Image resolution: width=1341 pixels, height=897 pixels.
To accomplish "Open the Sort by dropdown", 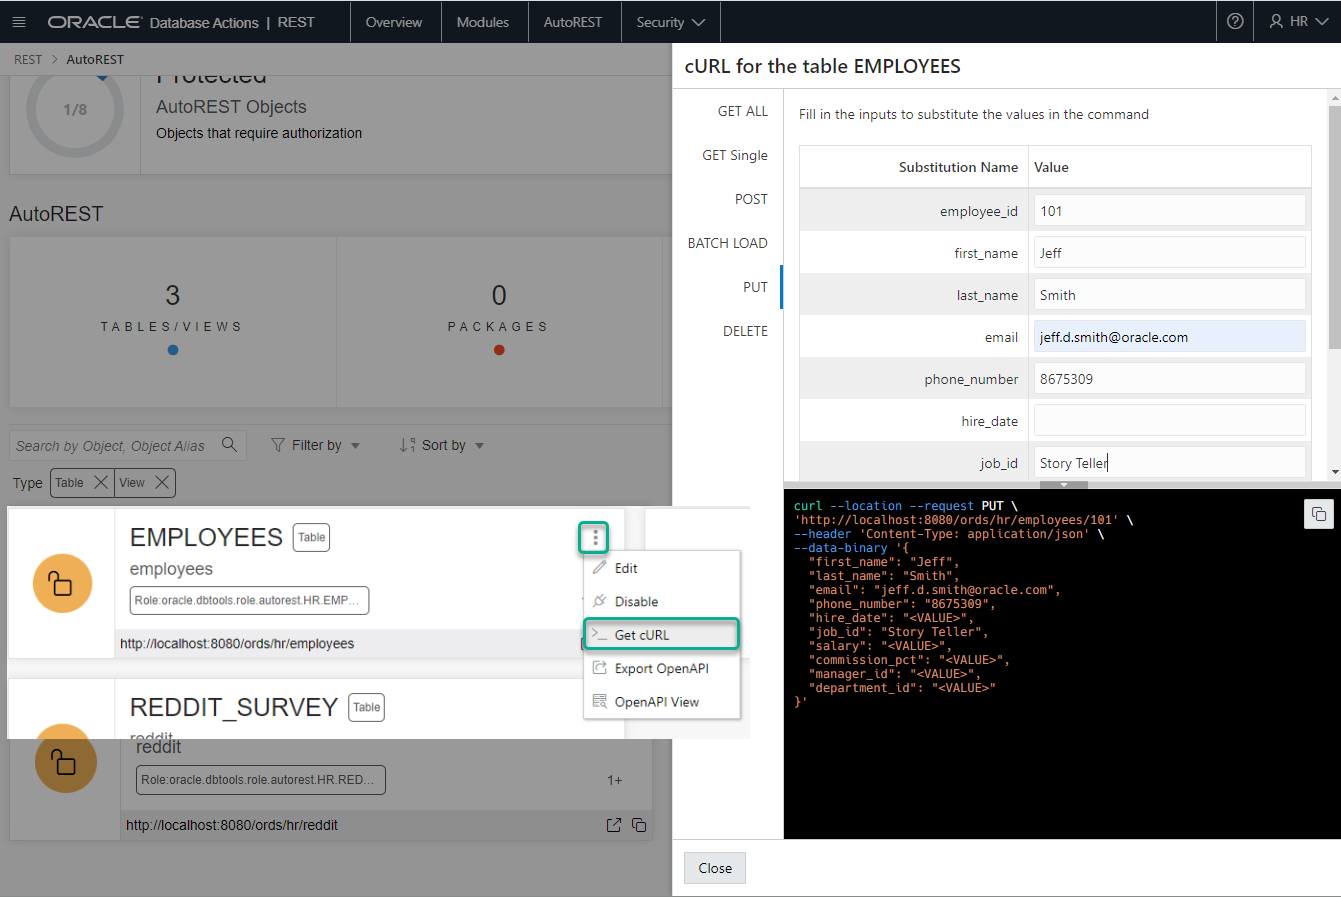I will [442, 445].
